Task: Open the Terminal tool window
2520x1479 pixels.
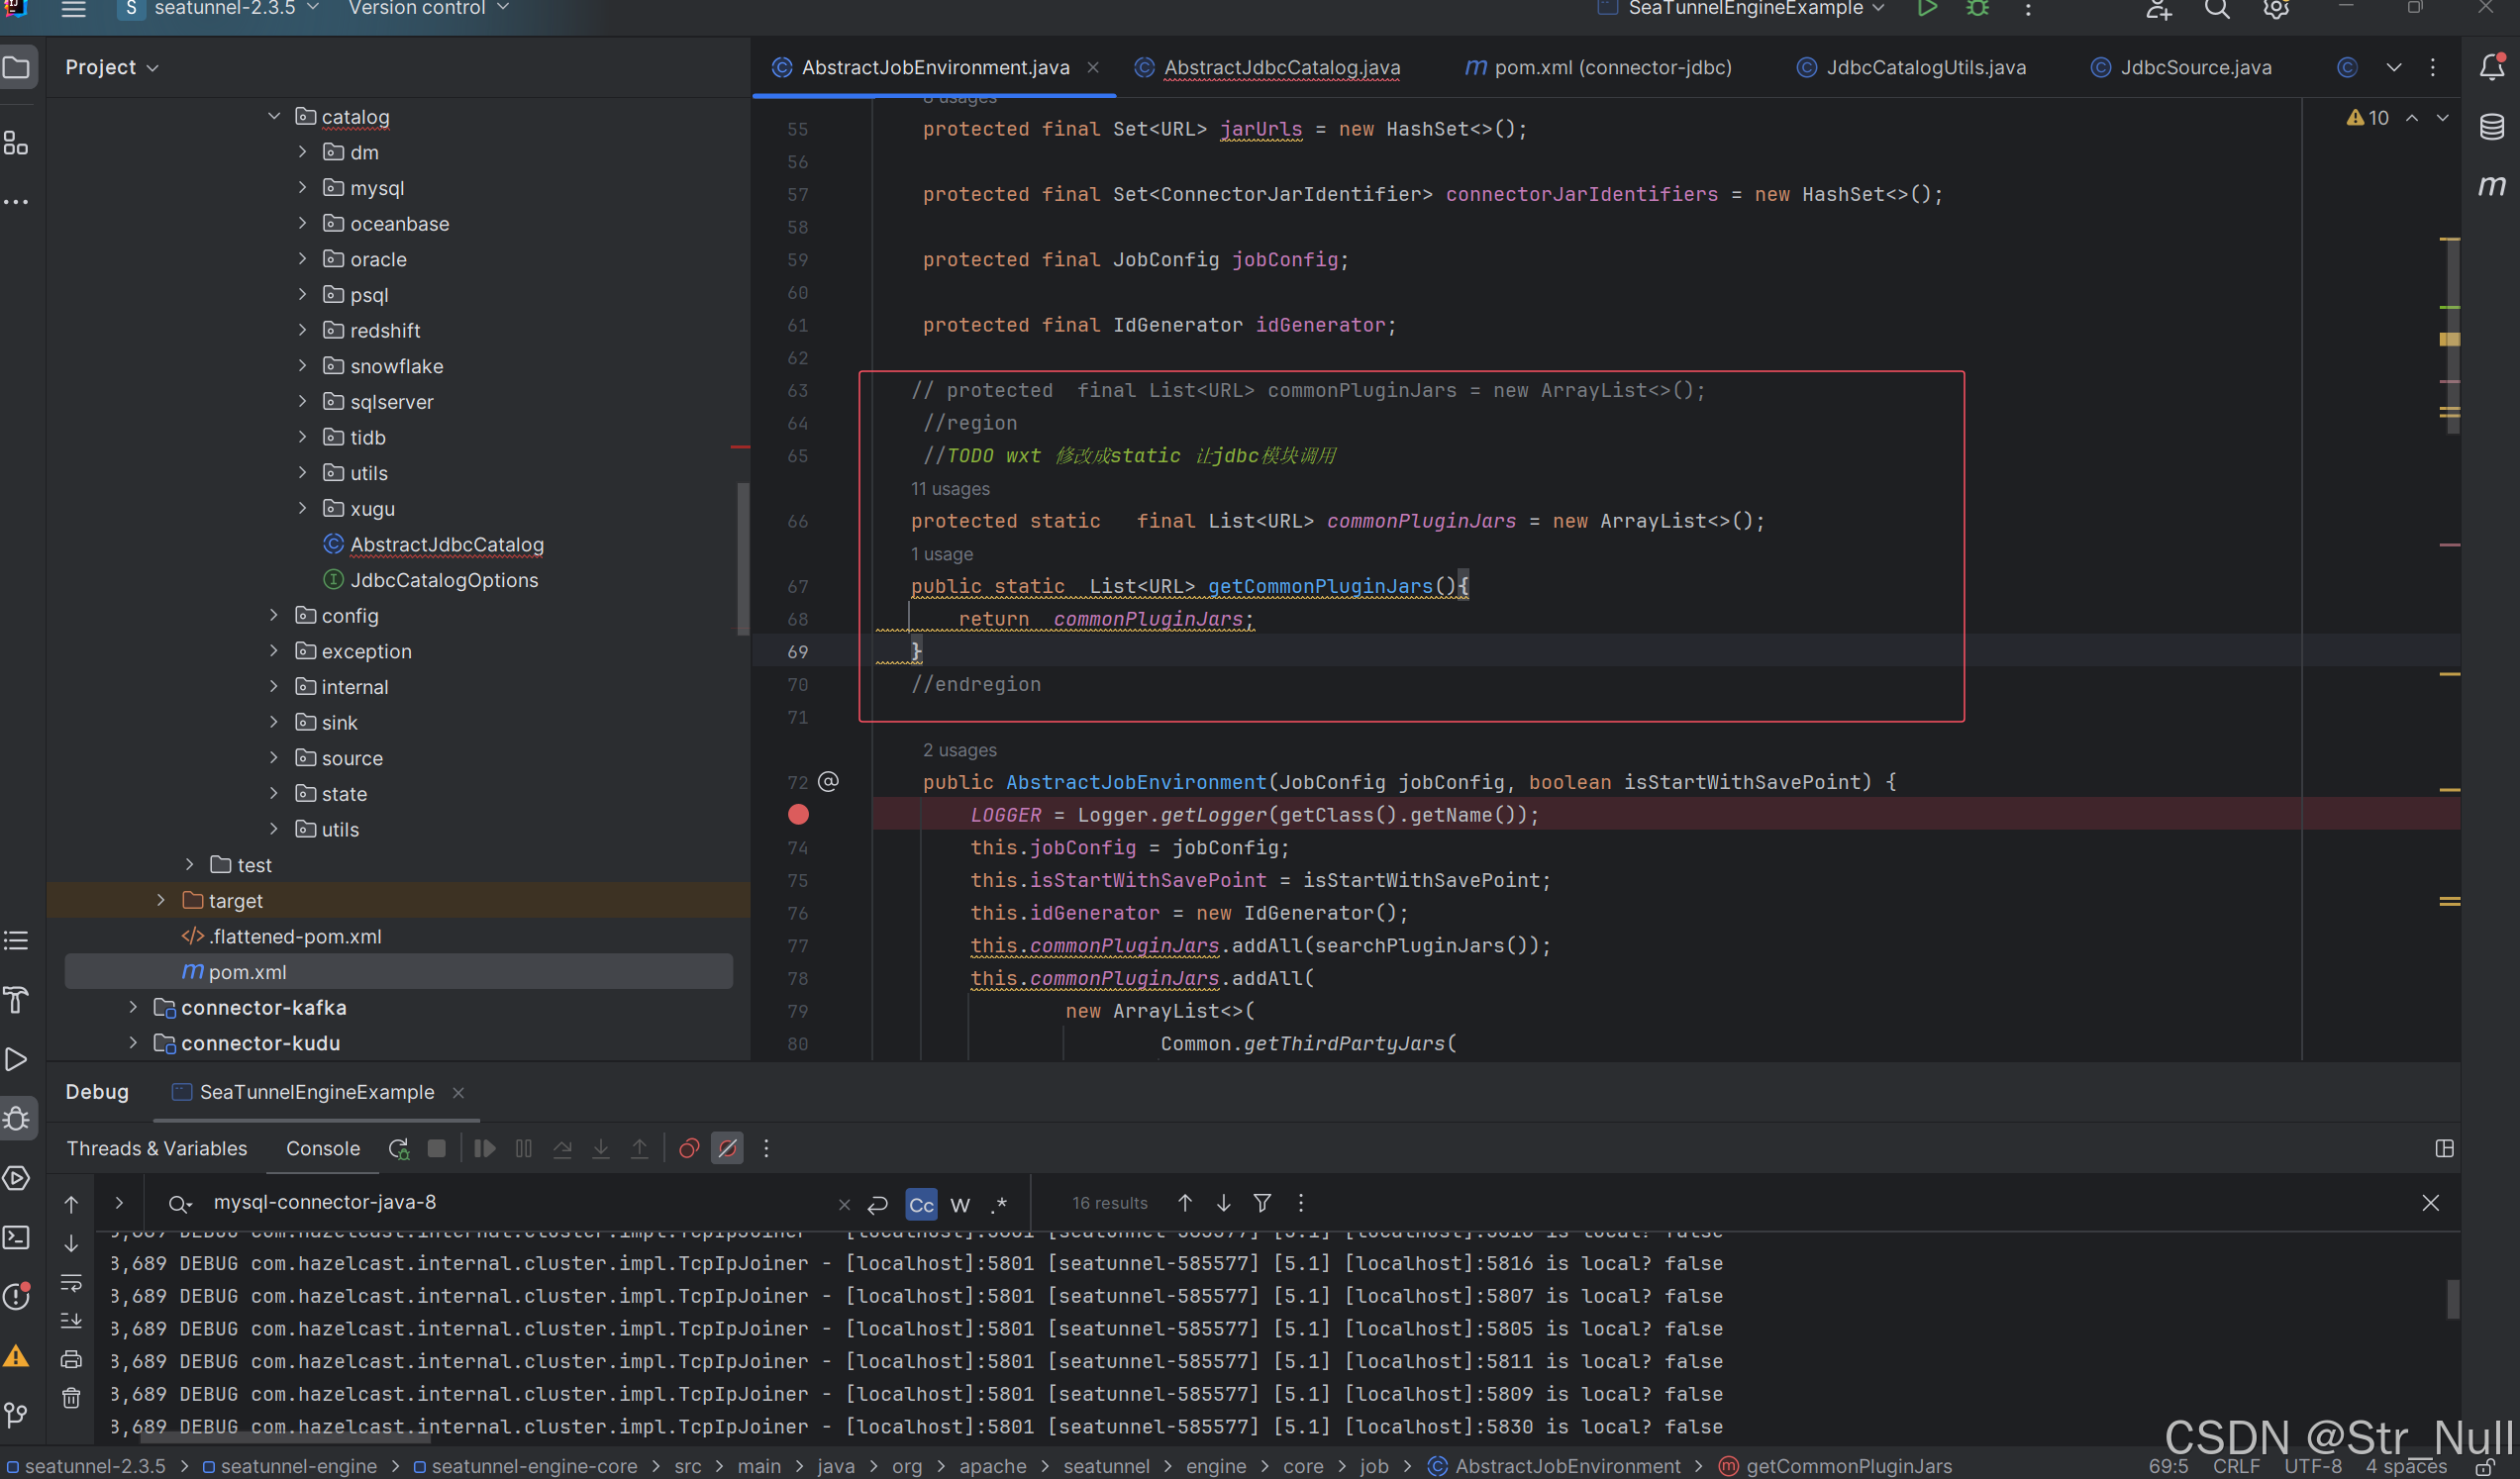Action: (16, 1237)
